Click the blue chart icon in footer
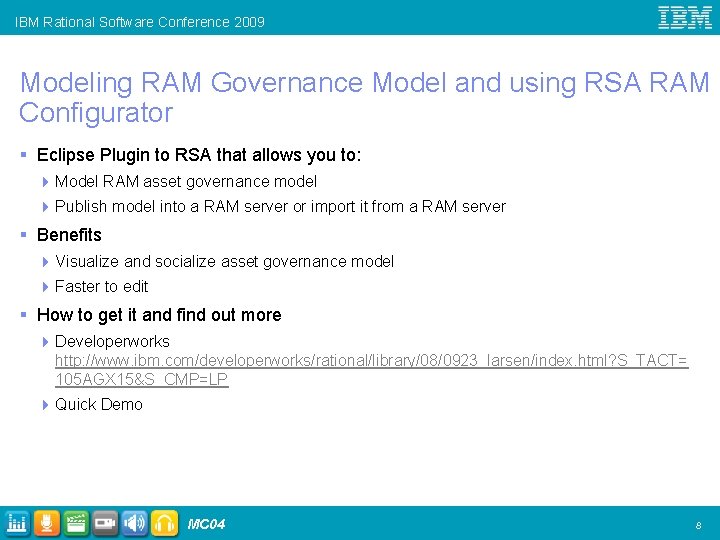 coord(17,523)
